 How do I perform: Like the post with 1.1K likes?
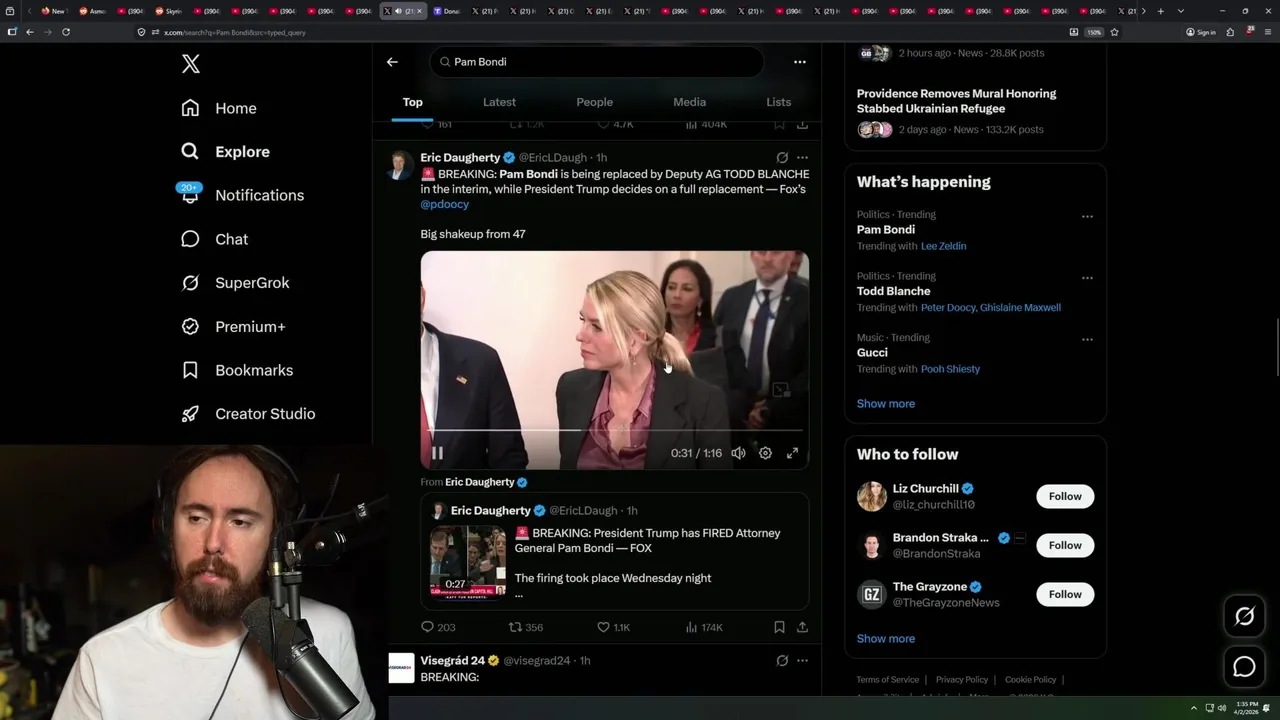coord(613,627)
